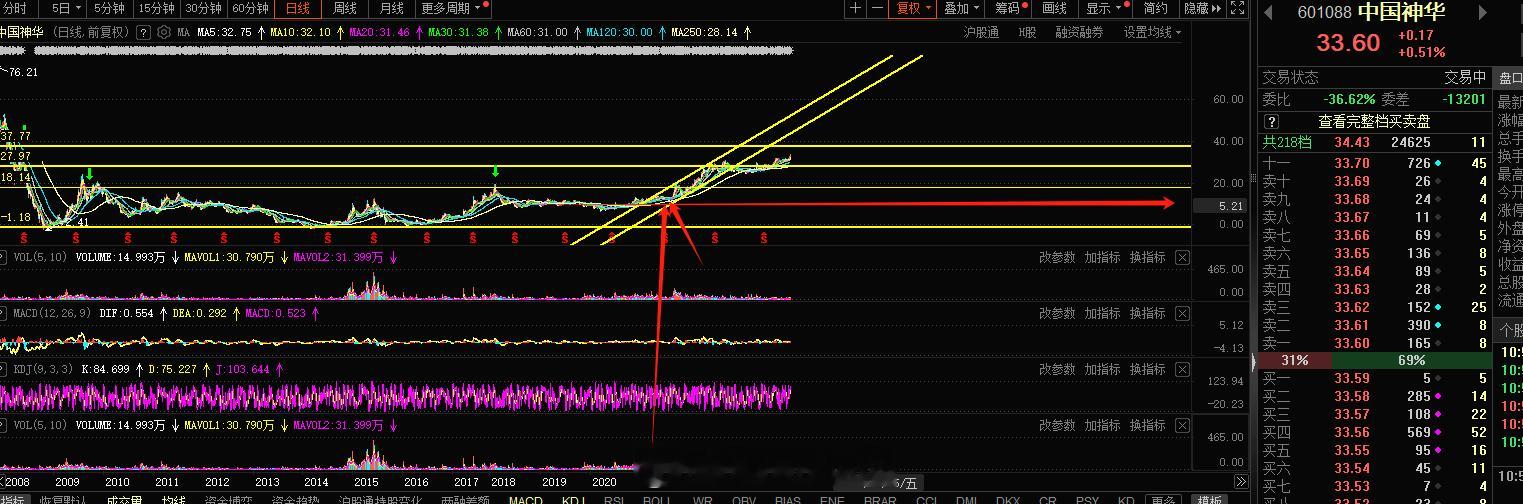
Task: Click 改参数 on the KDJ panel
Action: pos(1057,370)
